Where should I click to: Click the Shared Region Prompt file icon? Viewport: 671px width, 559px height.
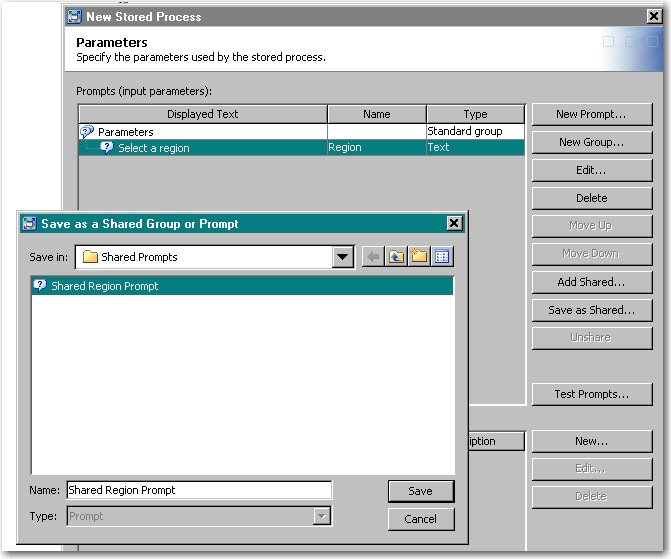40,286
